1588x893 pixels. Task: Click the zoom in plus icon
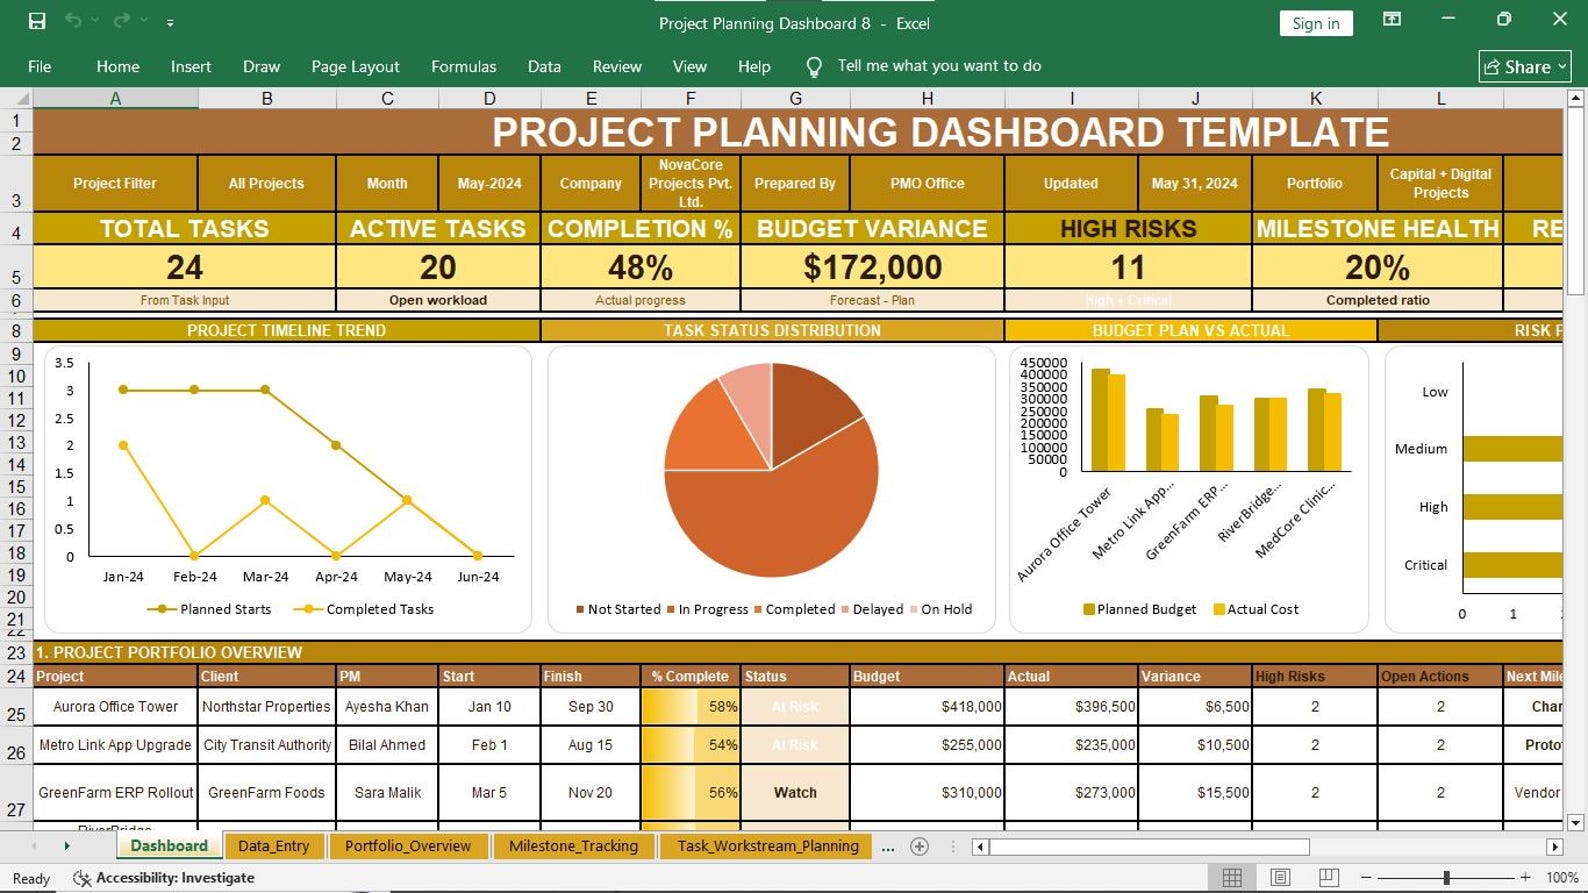click(1525, 877)
